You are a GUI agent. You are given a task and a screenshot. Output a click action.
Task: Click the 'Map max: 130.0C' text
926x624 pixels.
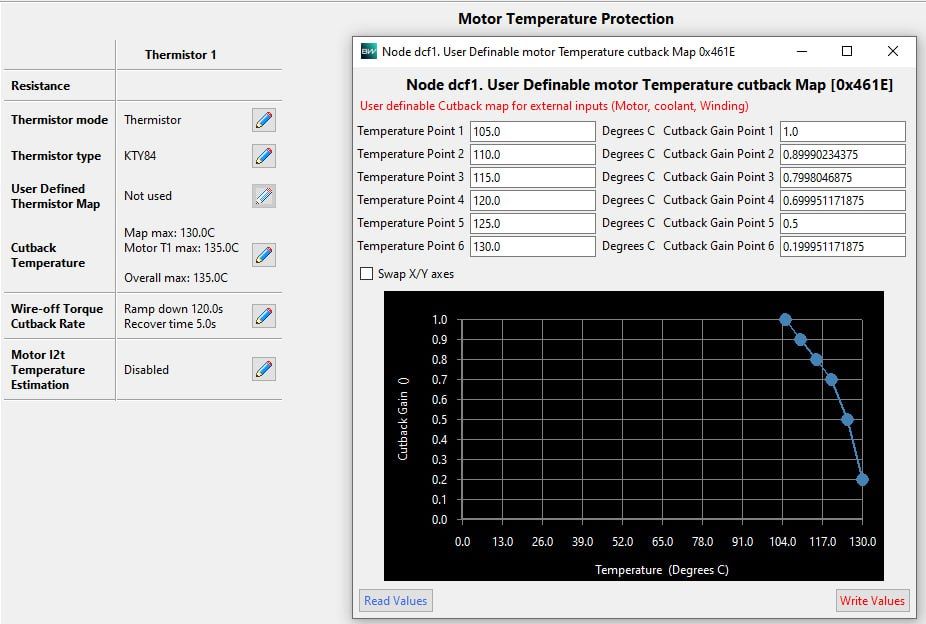[x=169, y=233]
